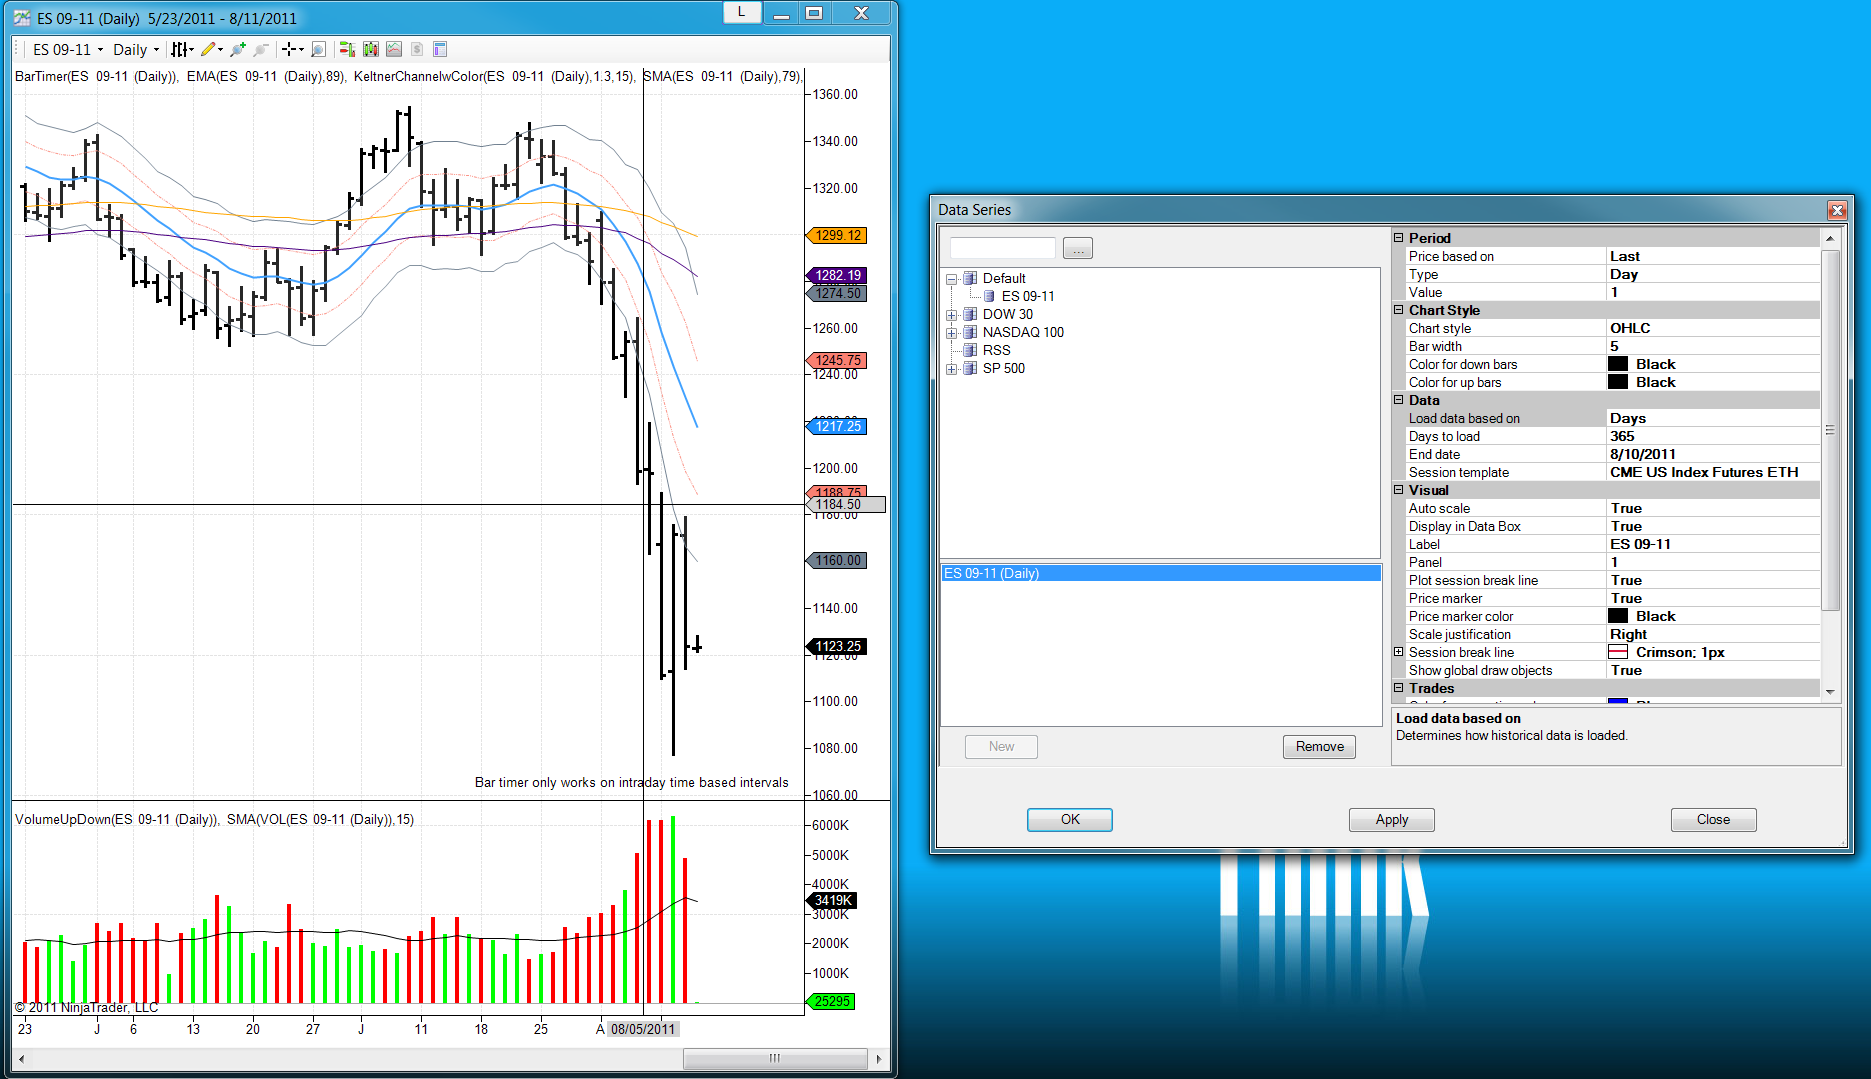Click the ES 09-11 instrument icon in tree
The image size is (1871, 1079).
coord(989,296)
